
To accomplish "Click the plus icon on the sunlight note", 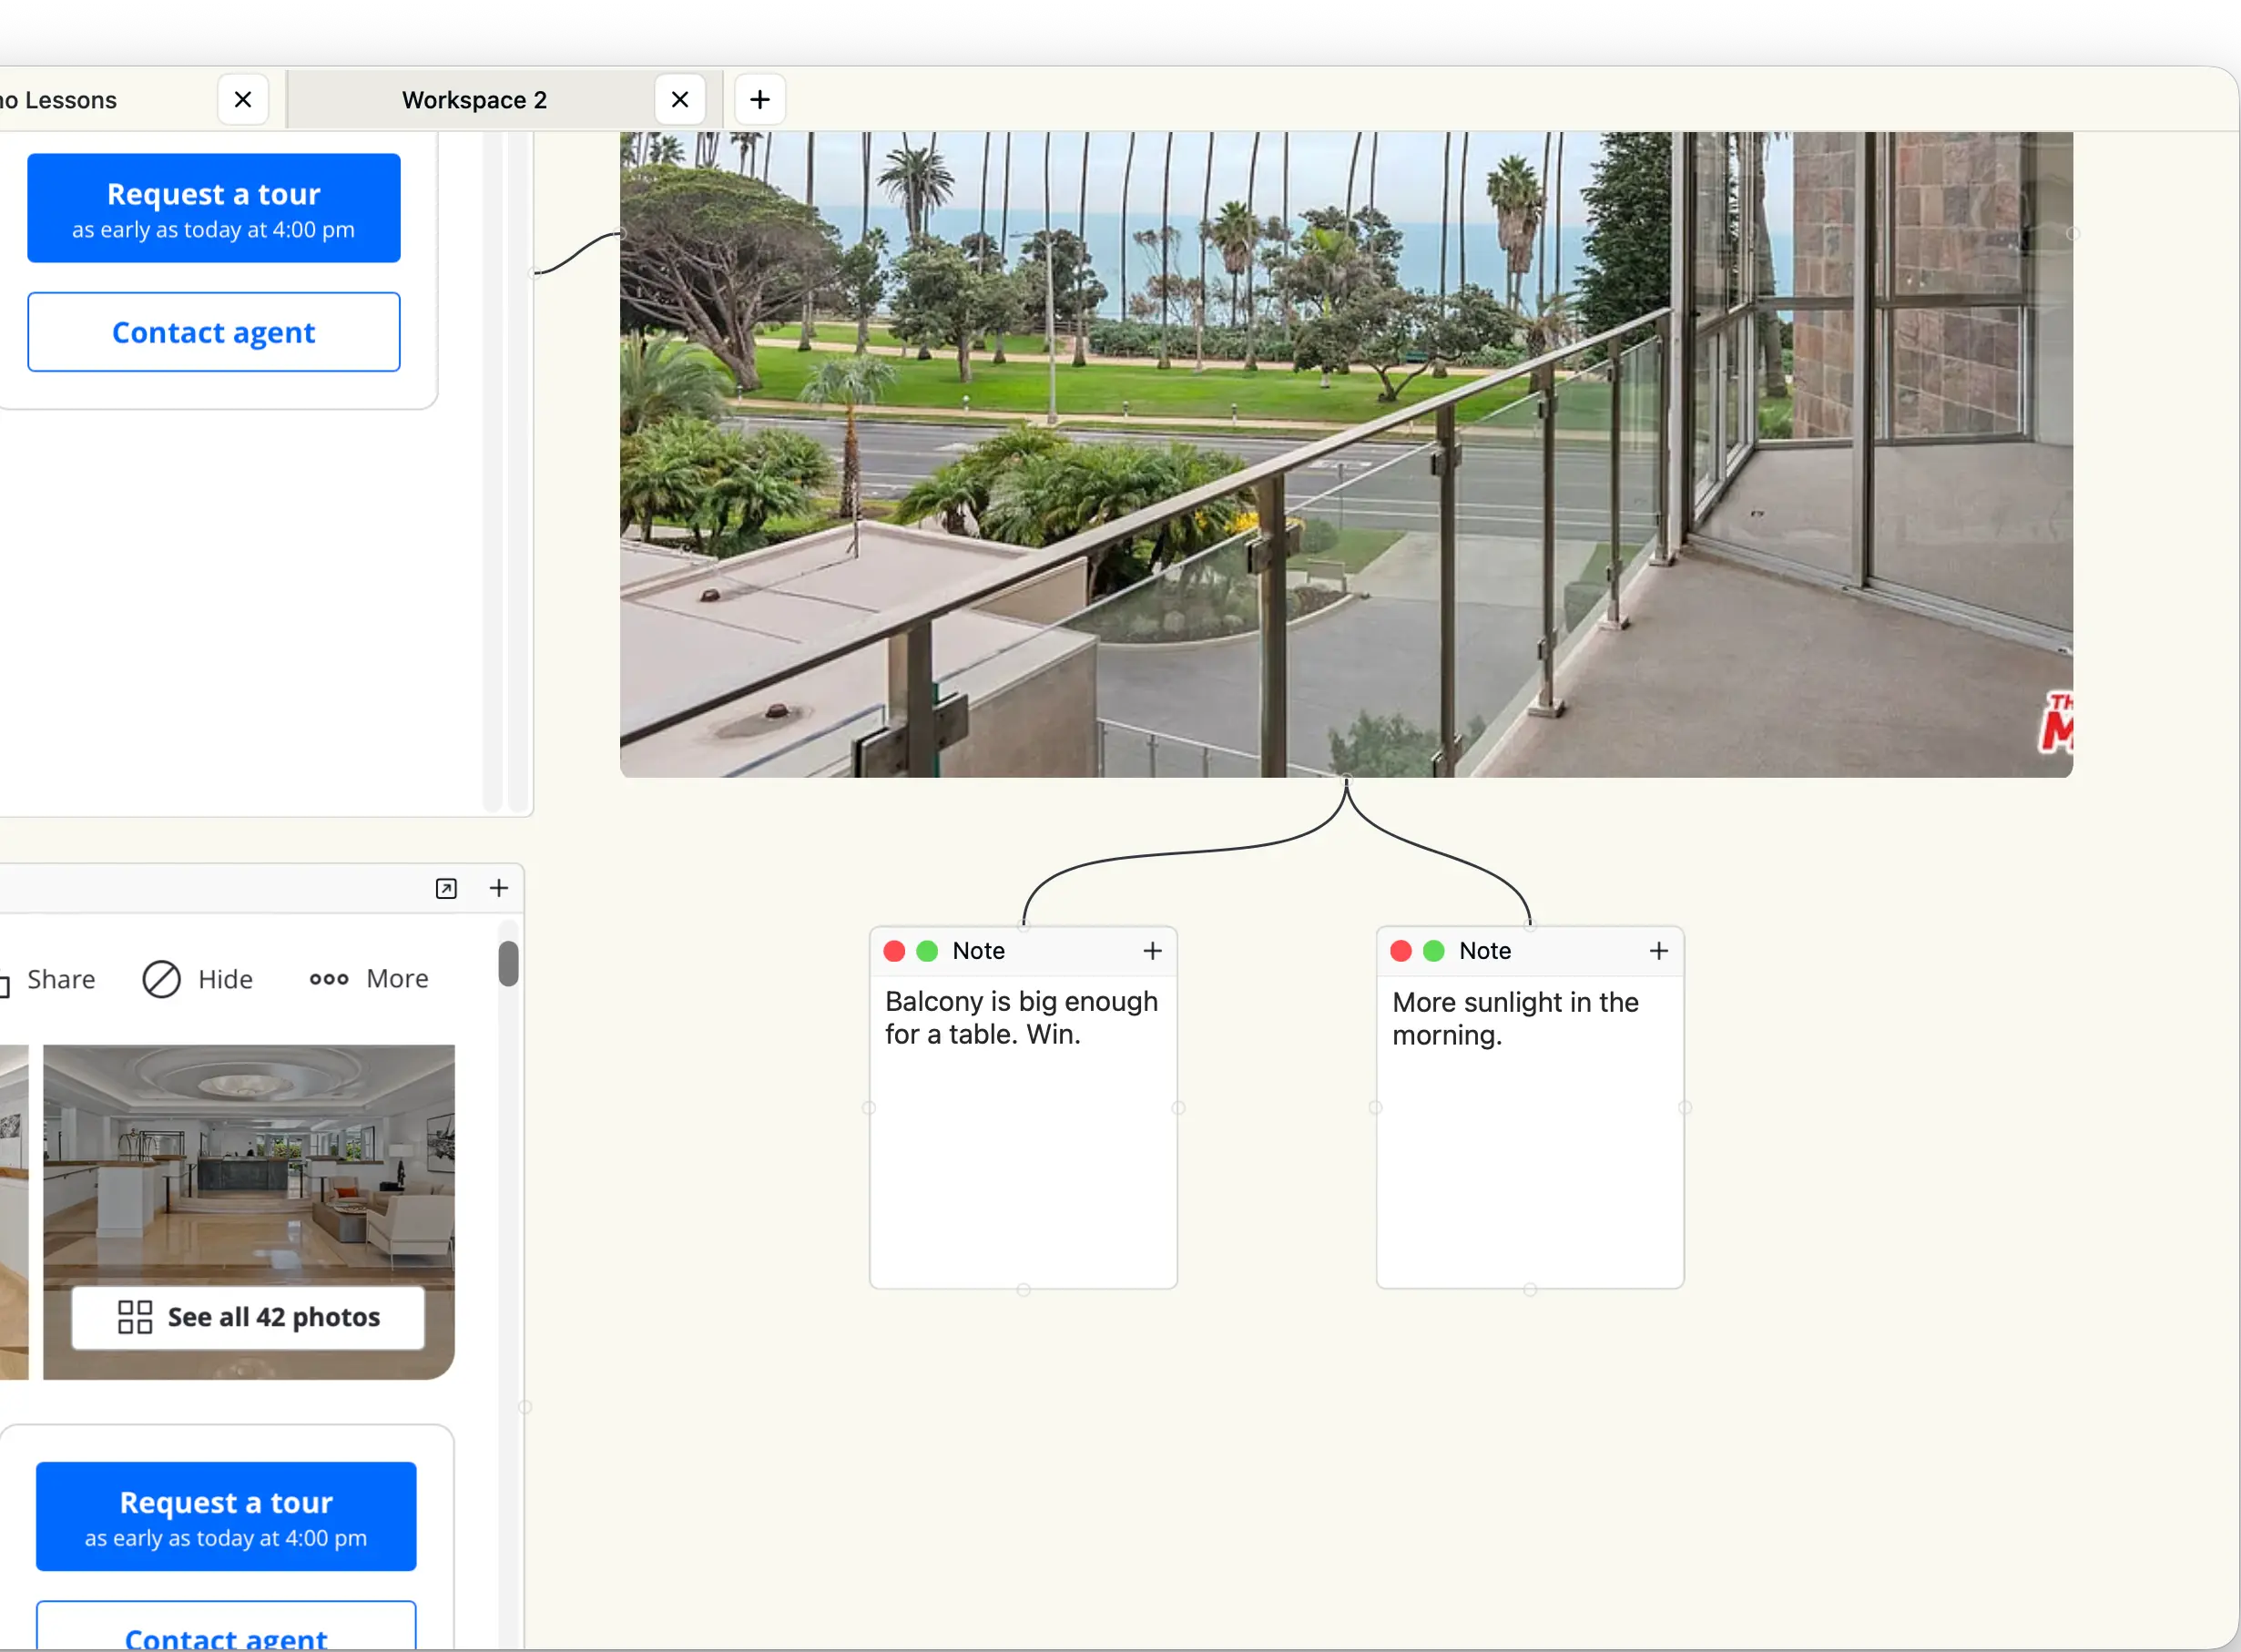I will 1659,951.
